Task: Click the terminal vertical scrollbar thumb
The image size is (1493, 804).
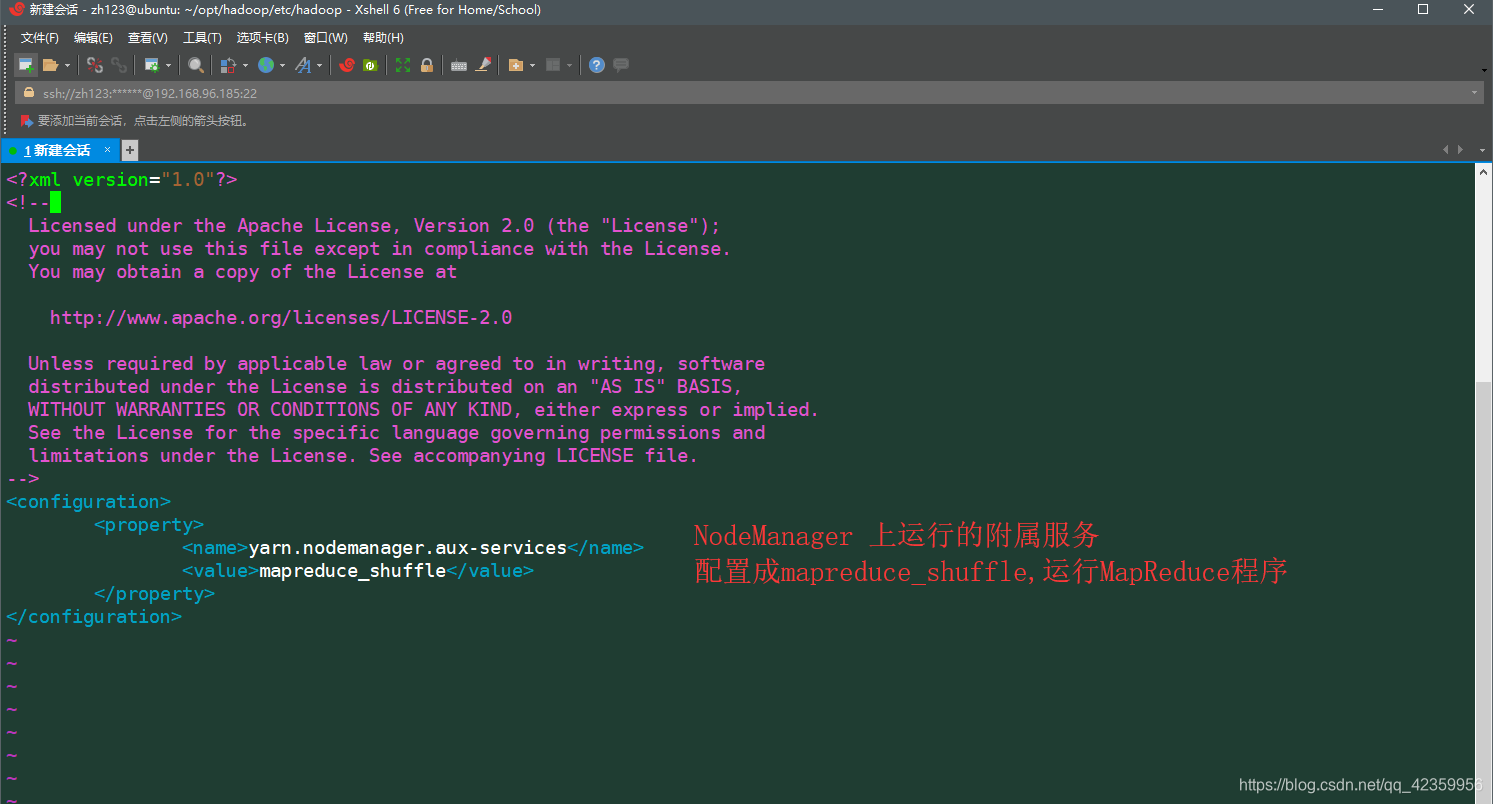Action: pyautogui.click(x=1484, y=590)
